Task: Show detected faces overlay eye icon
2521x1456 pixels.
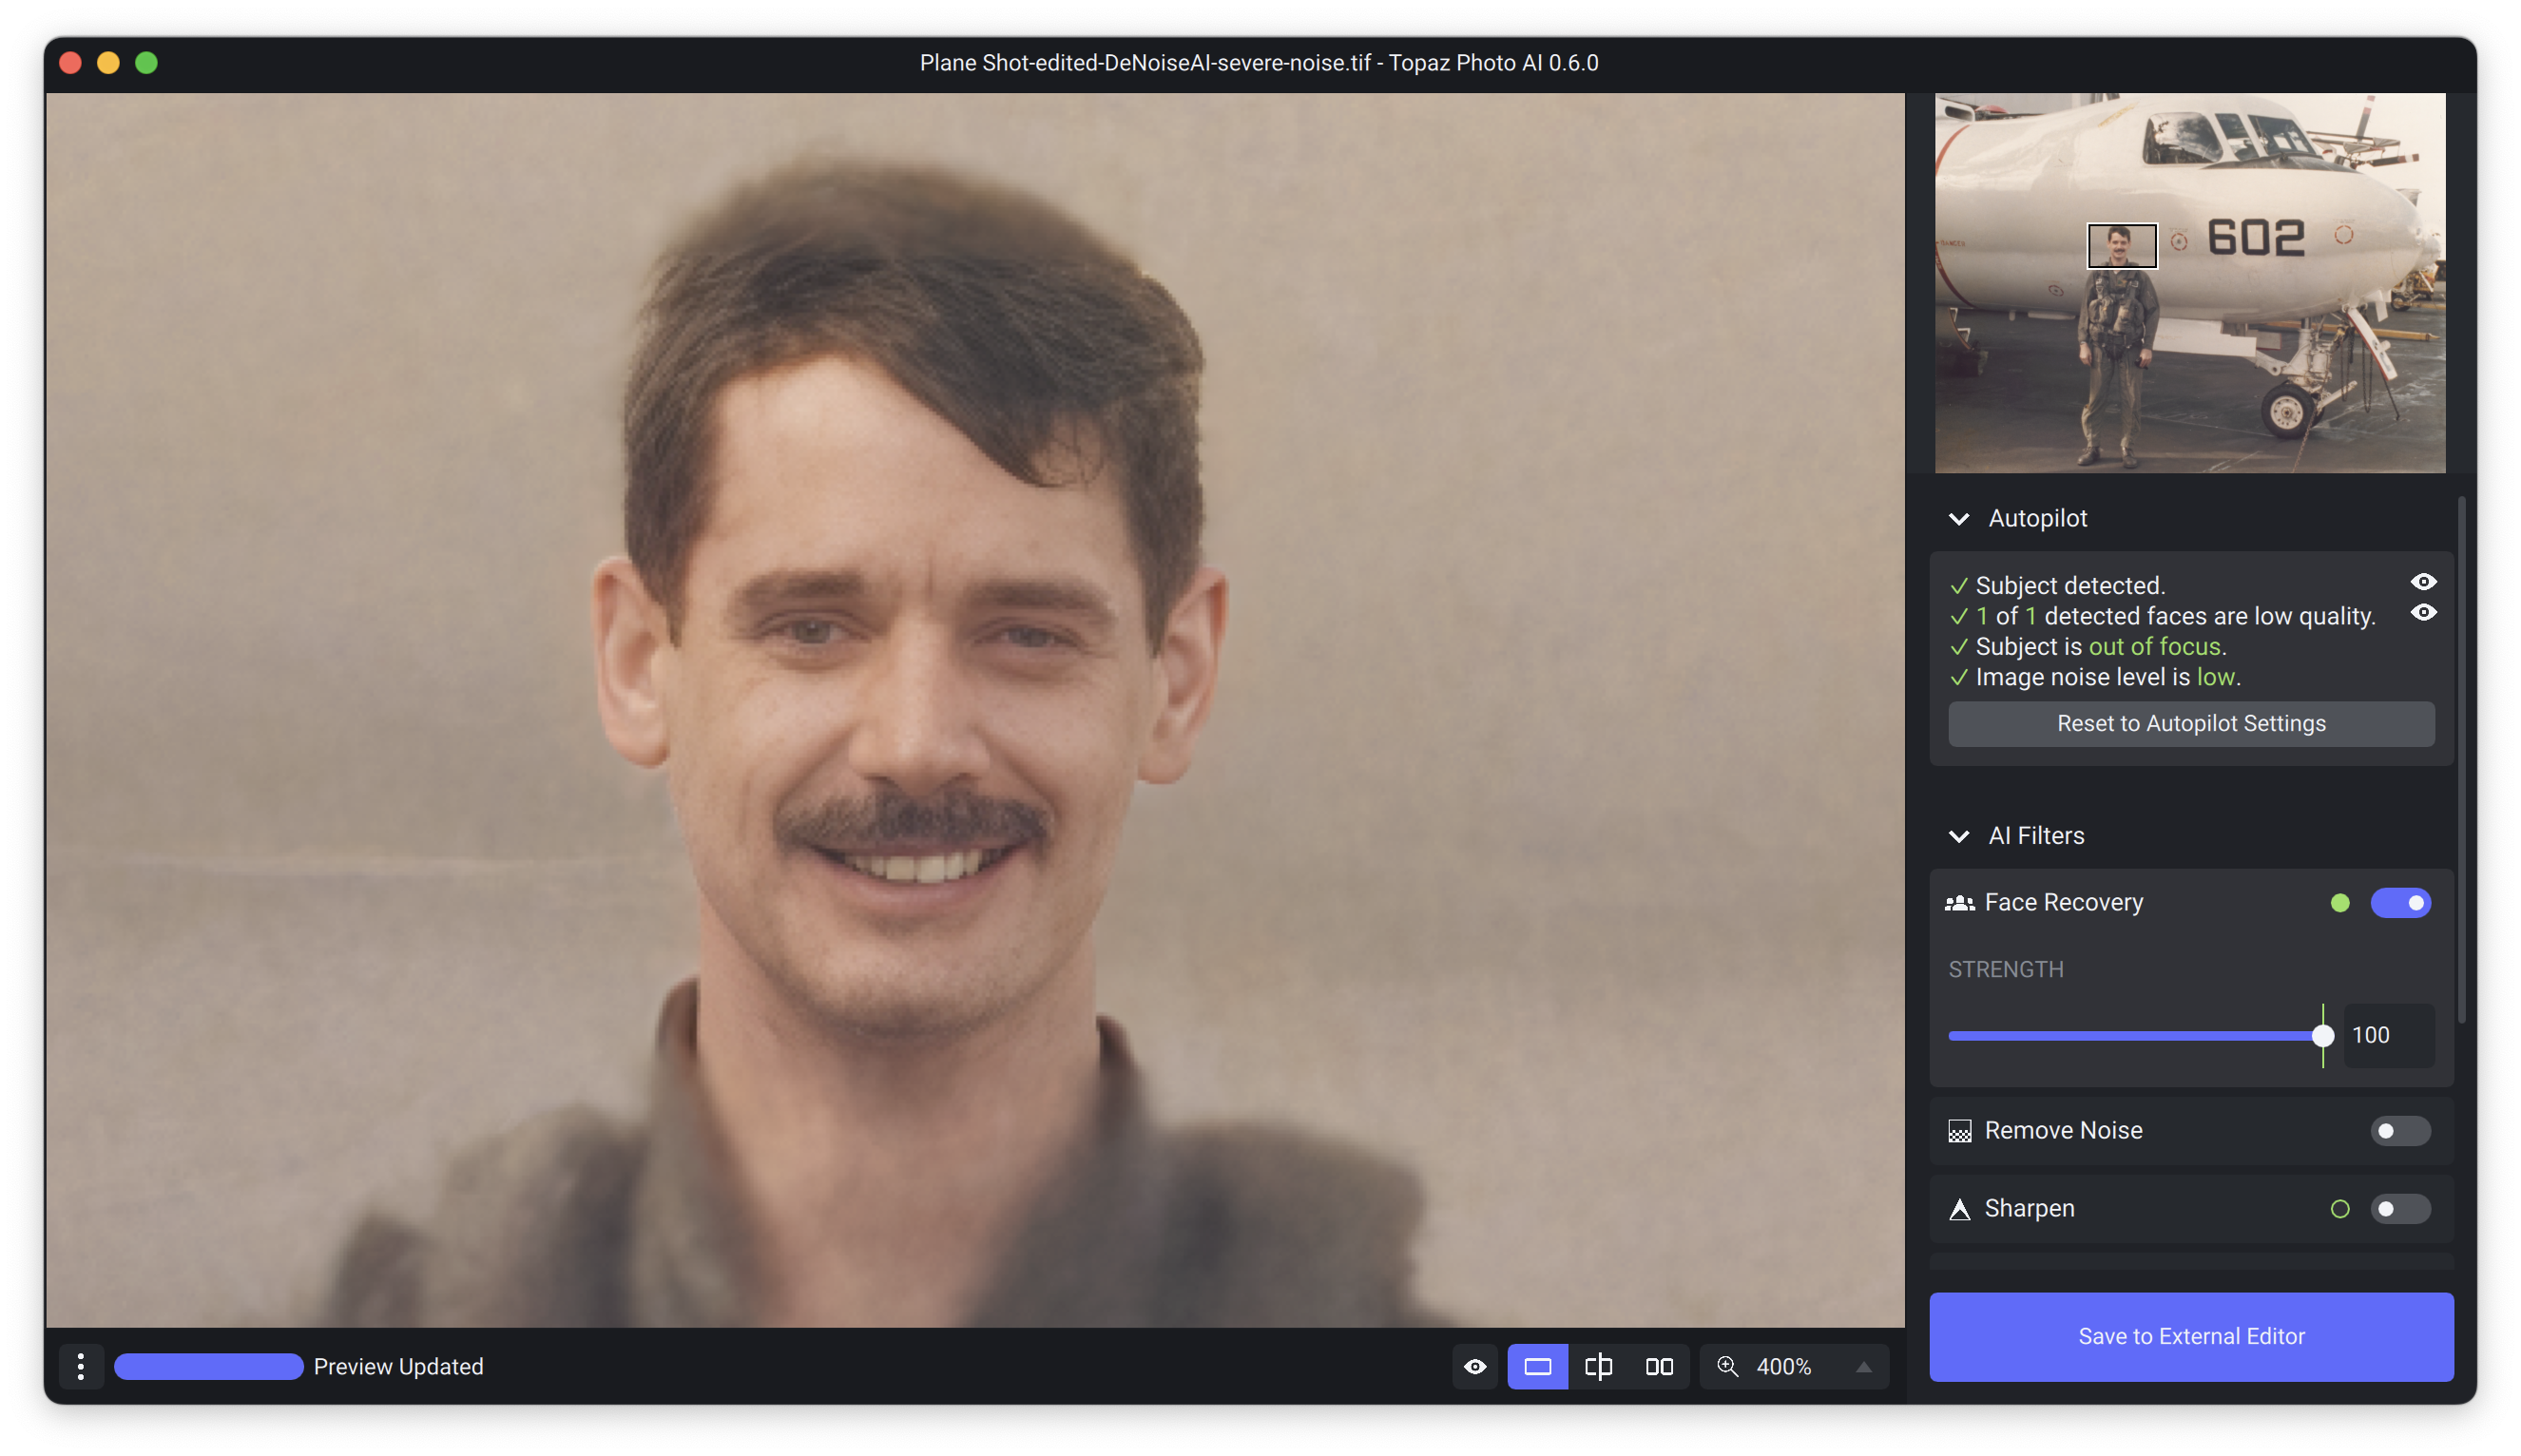Action: (x=2423, y=613)
